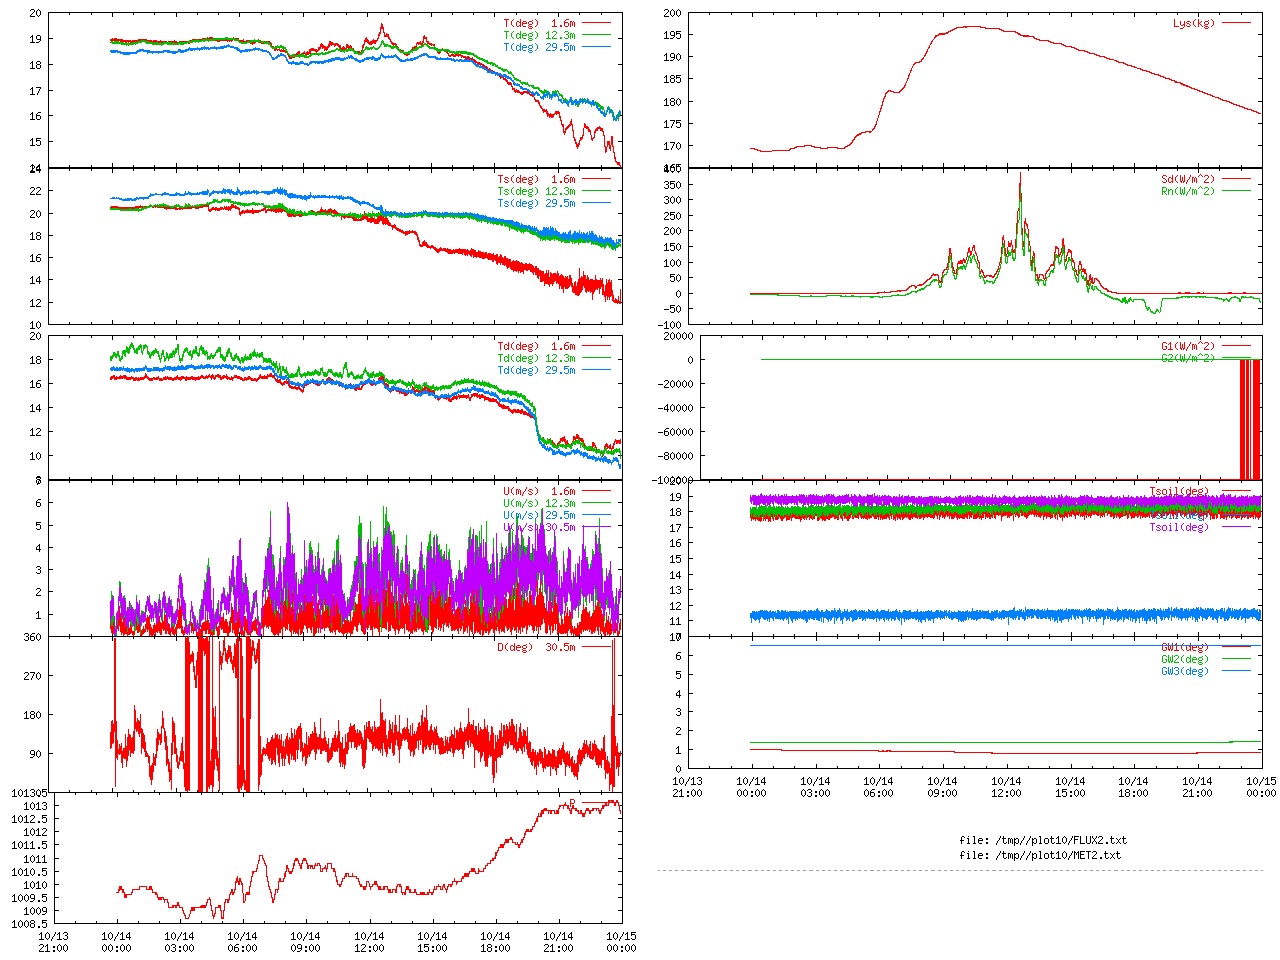This screenshot has width=1280, height=960.
Task: Select "10/14 12:00" under the pressure plot
Action: 369,943
